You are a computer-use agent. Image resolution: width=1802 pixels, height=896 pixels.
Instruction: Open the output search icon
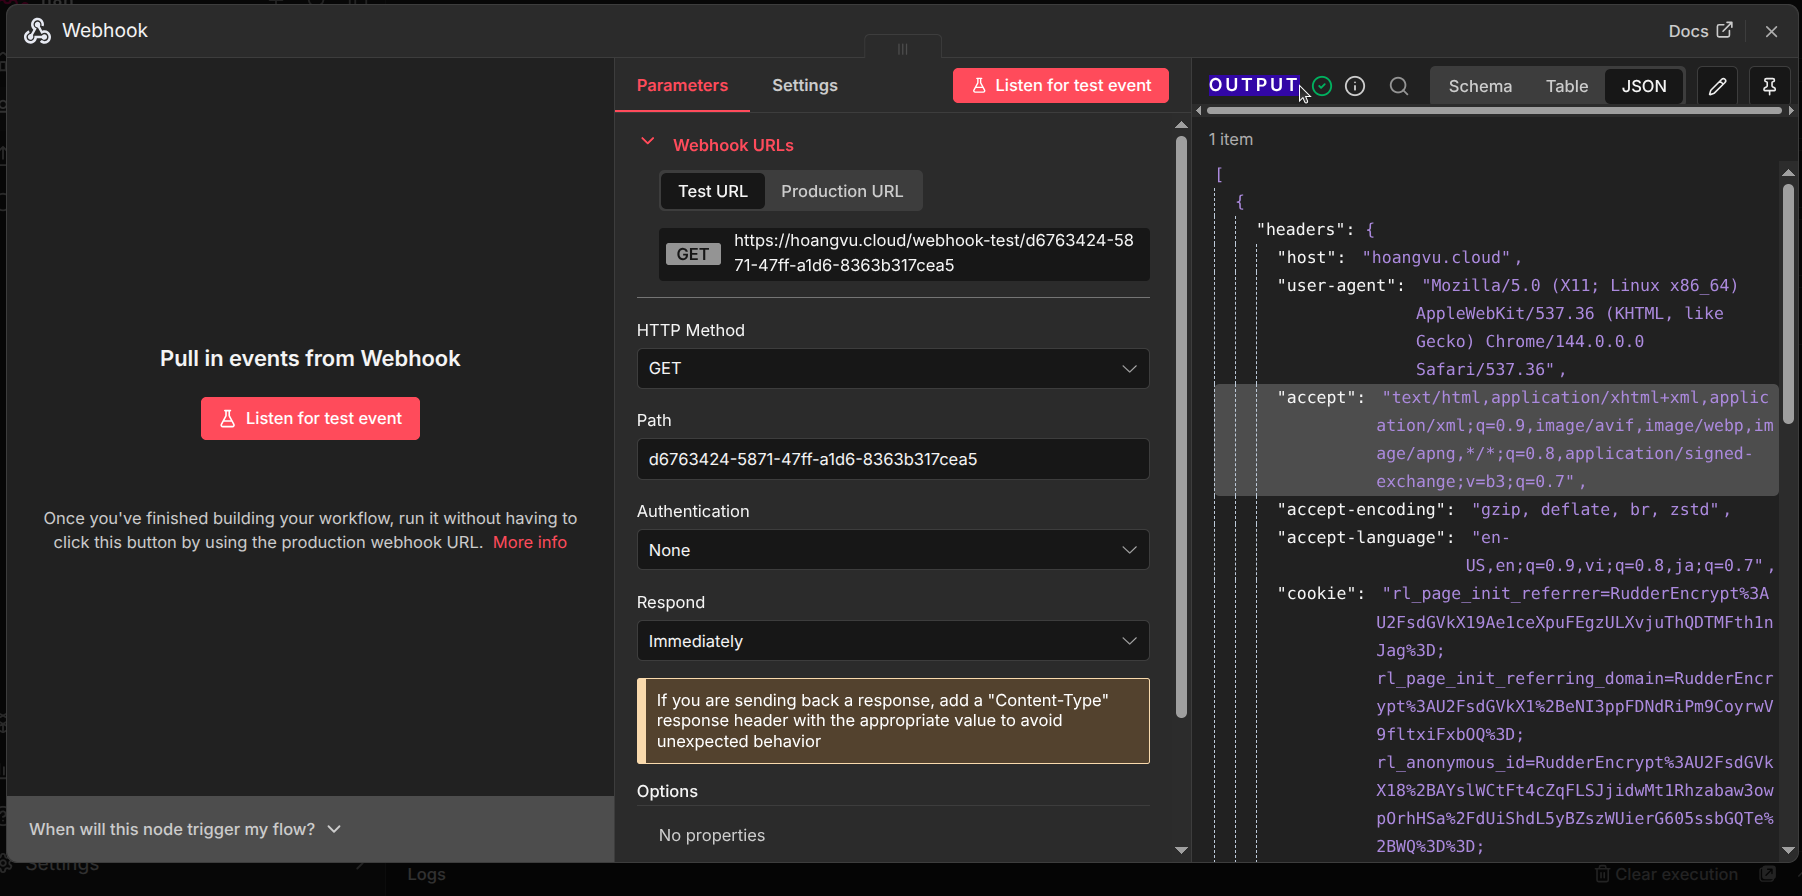pos(1399,86)
